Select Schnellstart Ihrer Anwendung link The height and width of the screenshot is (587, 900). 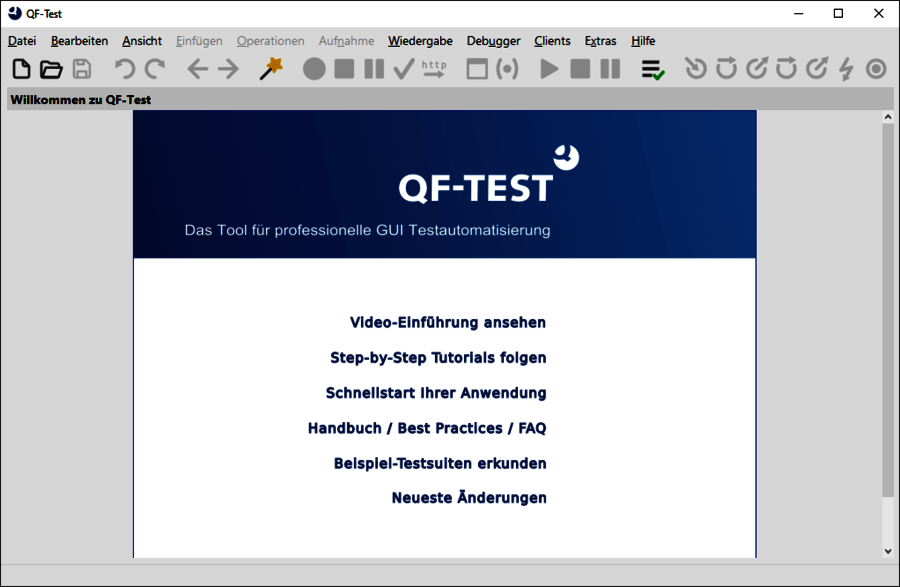(436, 393)
